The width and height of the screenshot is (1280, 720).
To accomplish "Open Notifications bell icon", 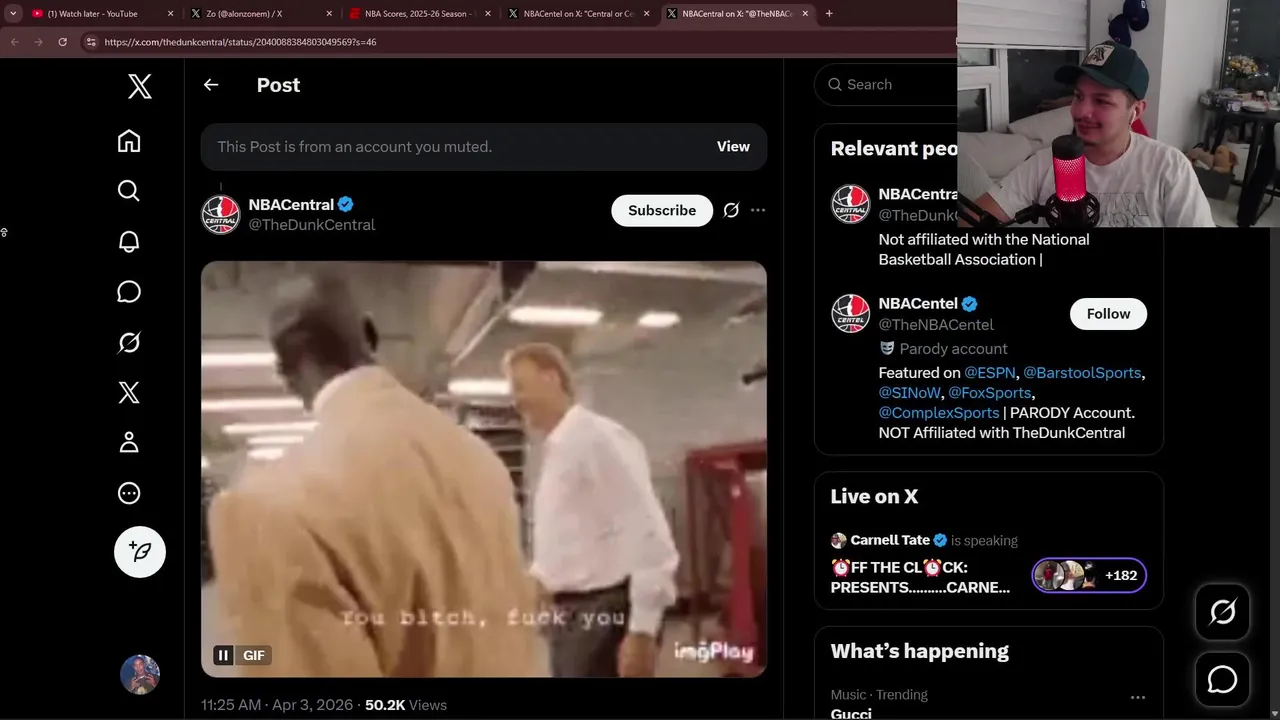I will (x=129, y=241).
